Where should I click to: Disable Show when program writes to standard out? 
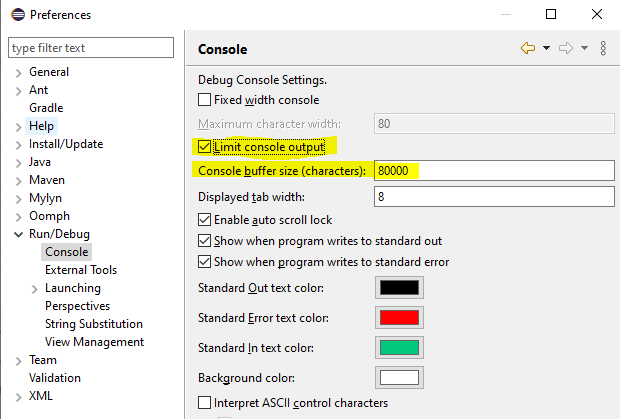click(x=205, y=241)
